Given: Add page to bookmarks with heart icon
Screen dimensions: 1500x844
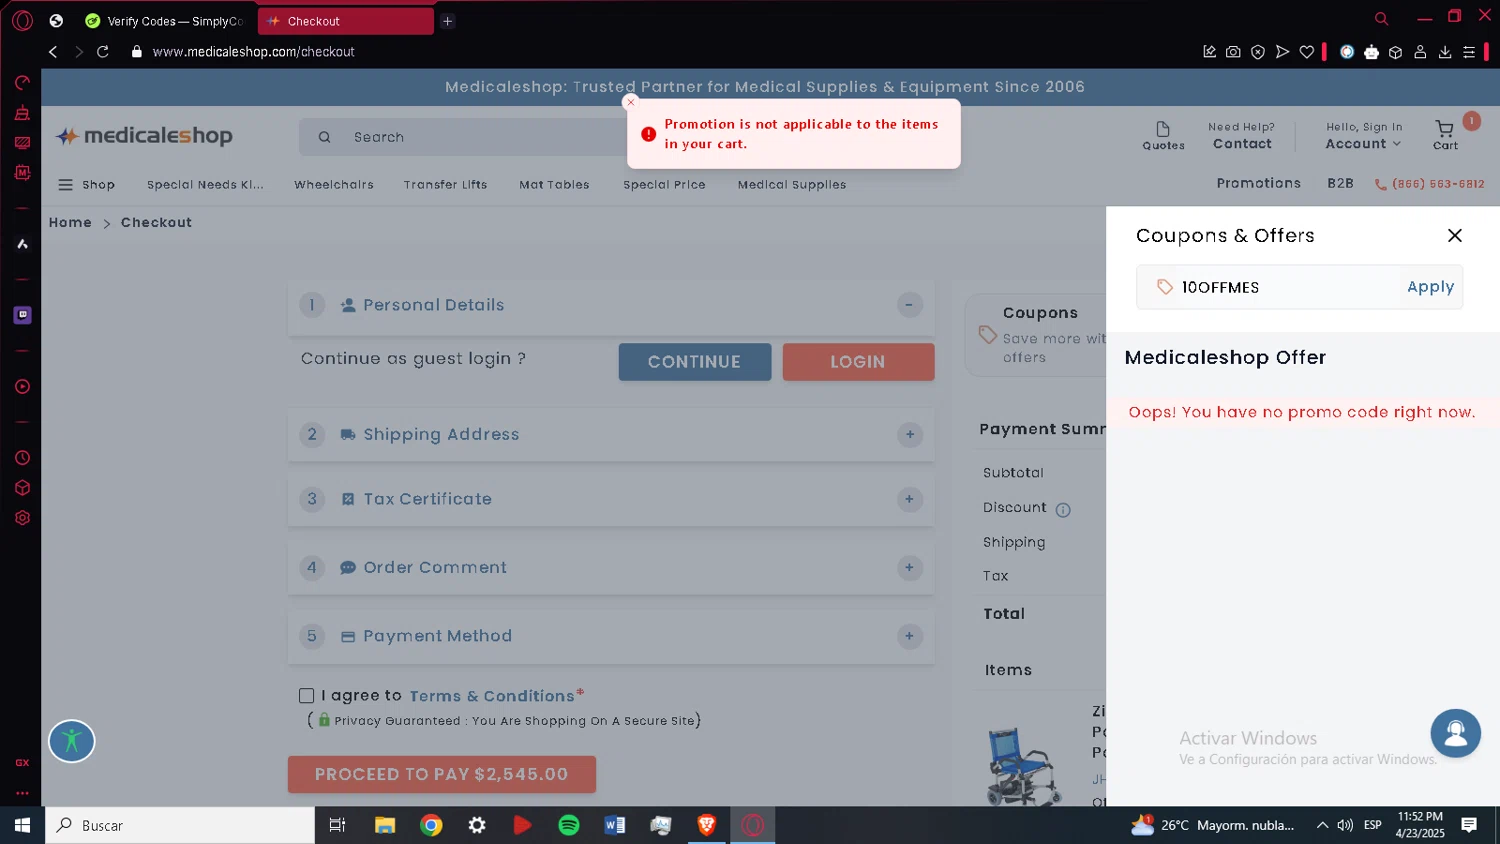Looking at the screenshot, I should (1306, 52).
